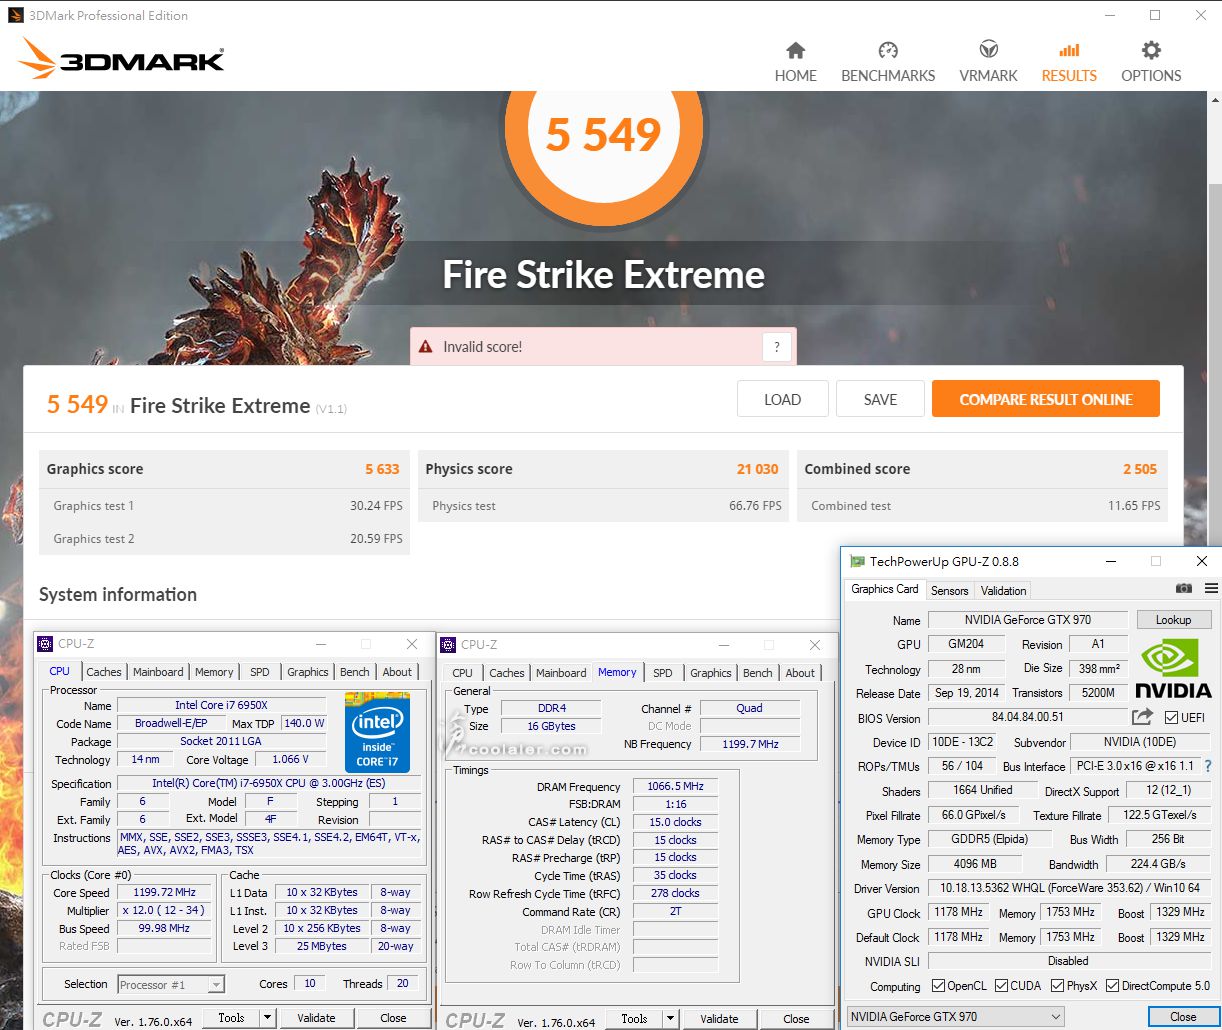Image resolution: width=1222 pixels, height=1030 pixels.
Task: Open the GPU-Z hamburger menu
Action: [1211, 589]
